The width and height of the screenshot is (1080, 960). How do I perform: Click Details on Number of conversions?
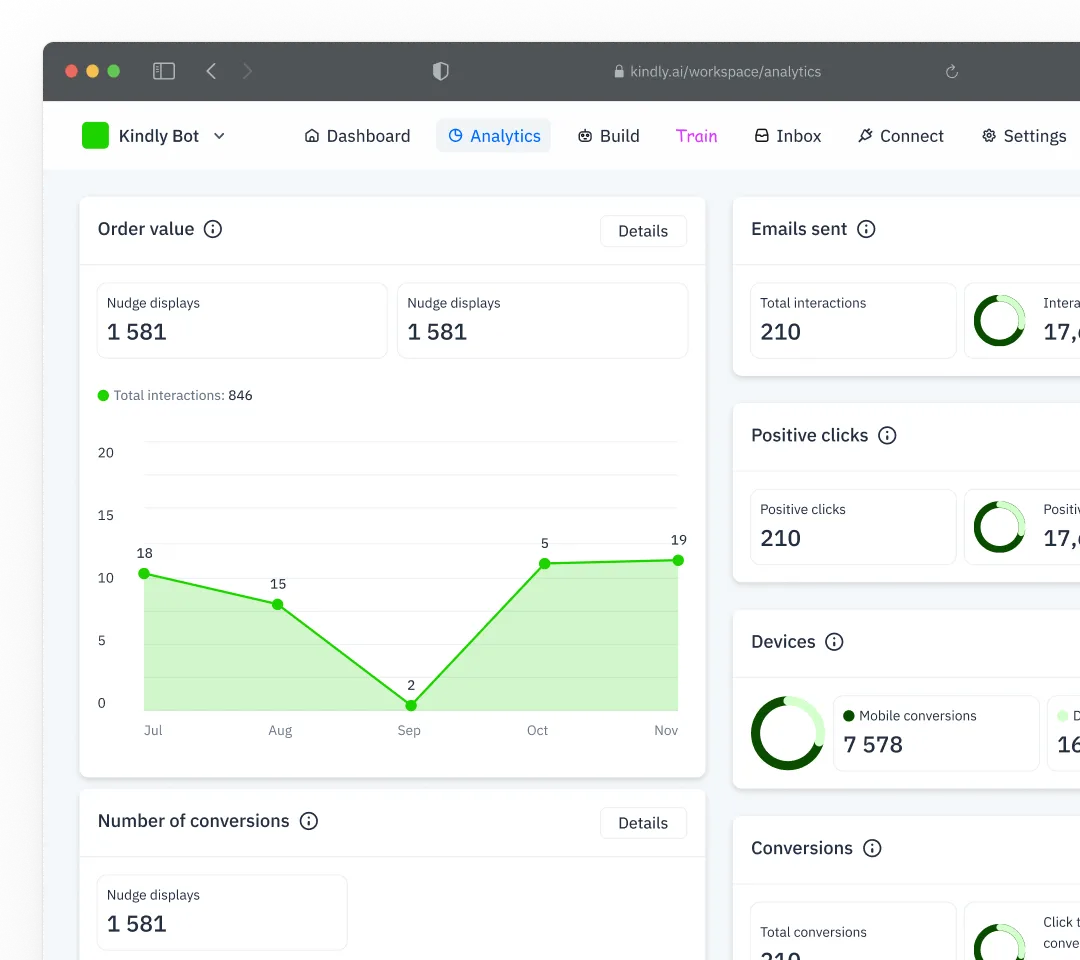(643, 823)
